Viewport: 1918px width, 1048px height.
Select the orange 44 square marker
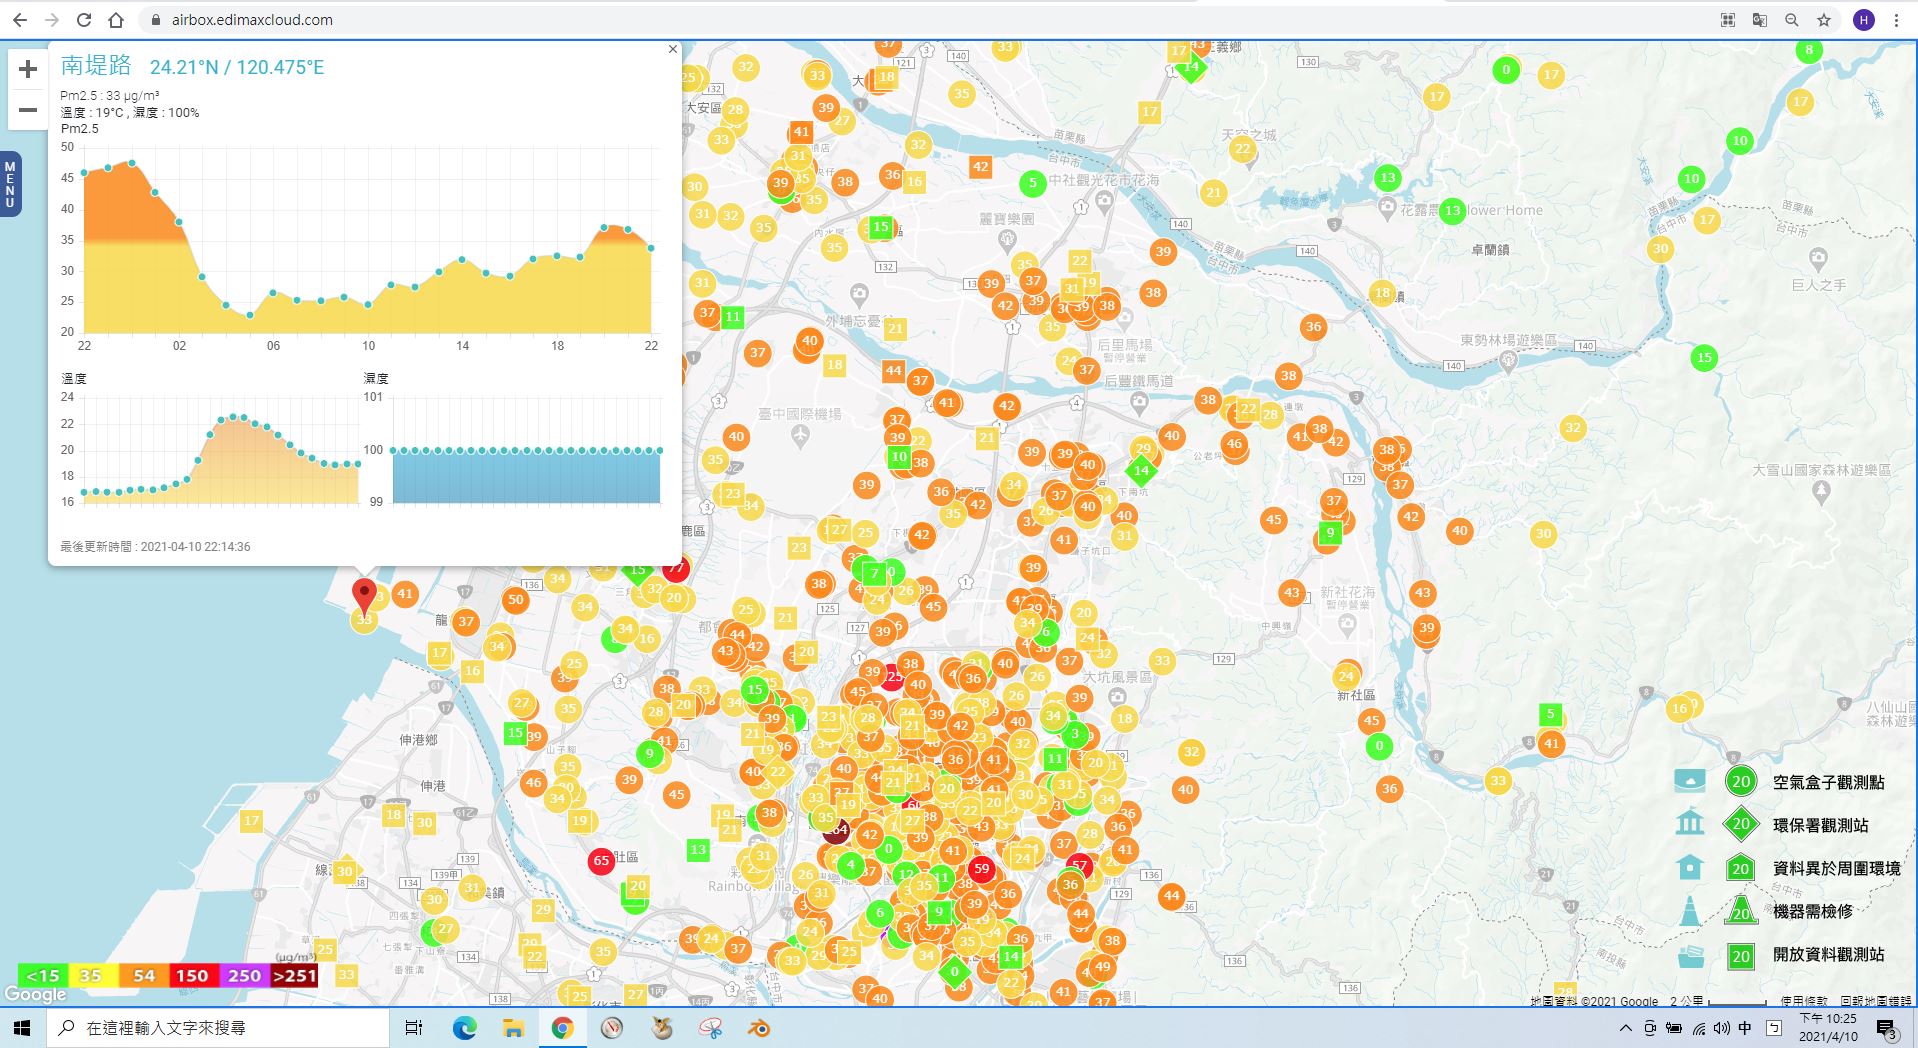tap(893, 370)
